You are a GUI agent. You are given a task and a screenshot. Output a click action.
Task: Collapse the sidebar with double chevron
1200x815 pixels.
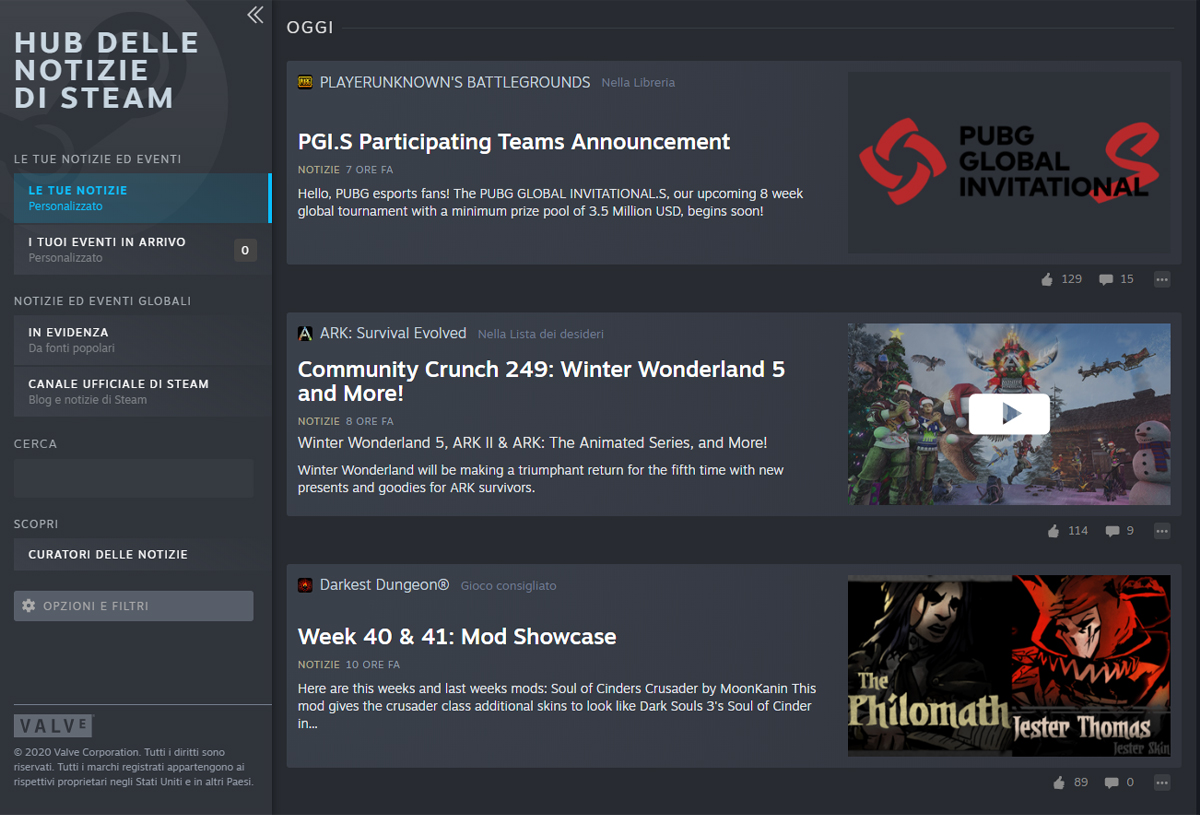point(255,14)
